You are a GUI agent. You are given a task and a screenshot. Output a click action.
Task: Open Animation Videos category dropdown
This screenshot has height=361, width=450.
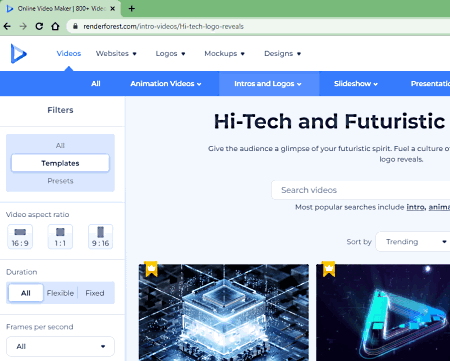(166, 84)
